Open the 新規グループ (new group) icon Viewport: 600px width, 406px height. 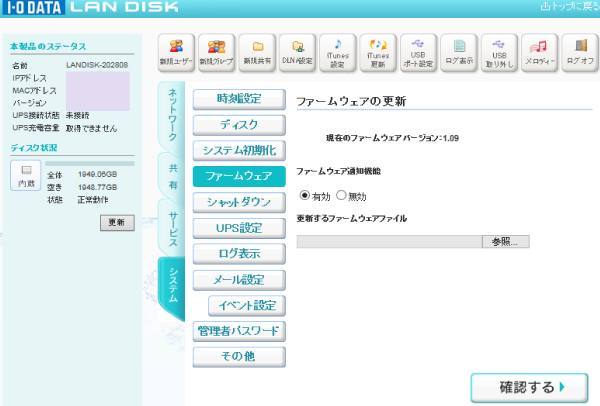(217, 50)
